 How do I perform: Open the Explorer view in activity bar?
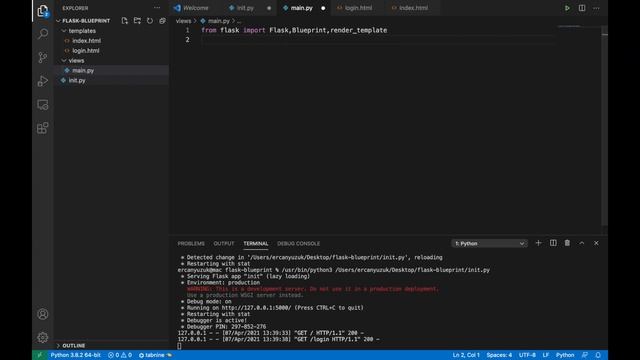tap(43, 11)
